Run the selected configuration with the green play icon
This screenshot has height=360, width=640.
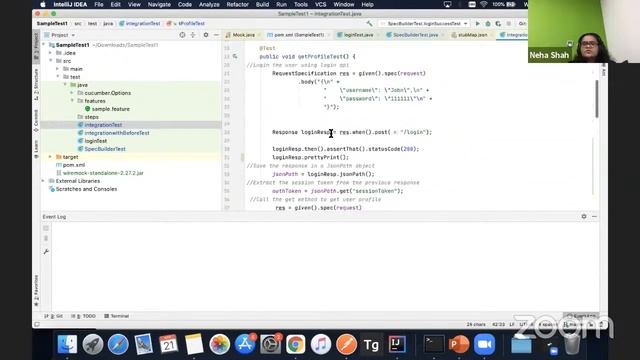(478, 24)
